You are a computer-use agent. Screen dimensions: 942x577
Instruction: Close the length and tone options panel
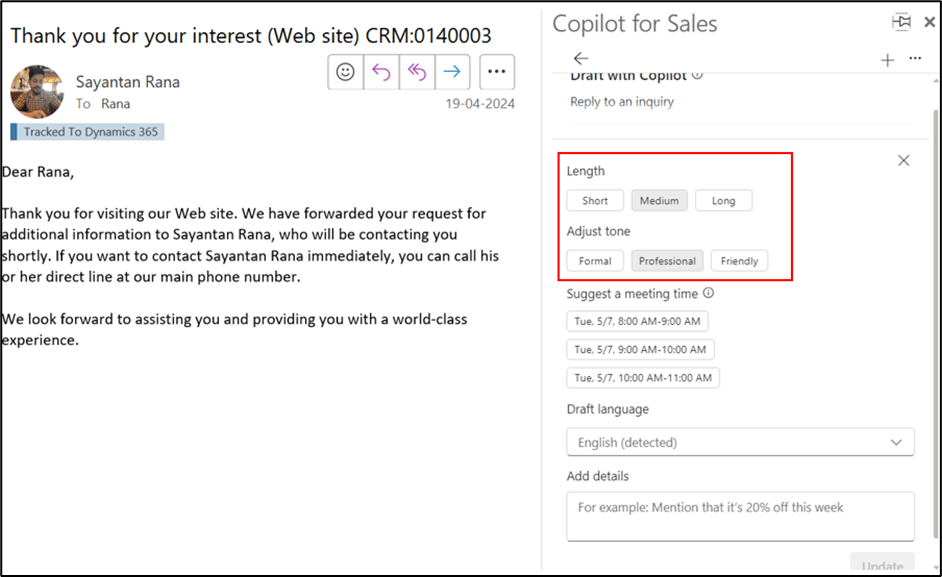(904, 160)
